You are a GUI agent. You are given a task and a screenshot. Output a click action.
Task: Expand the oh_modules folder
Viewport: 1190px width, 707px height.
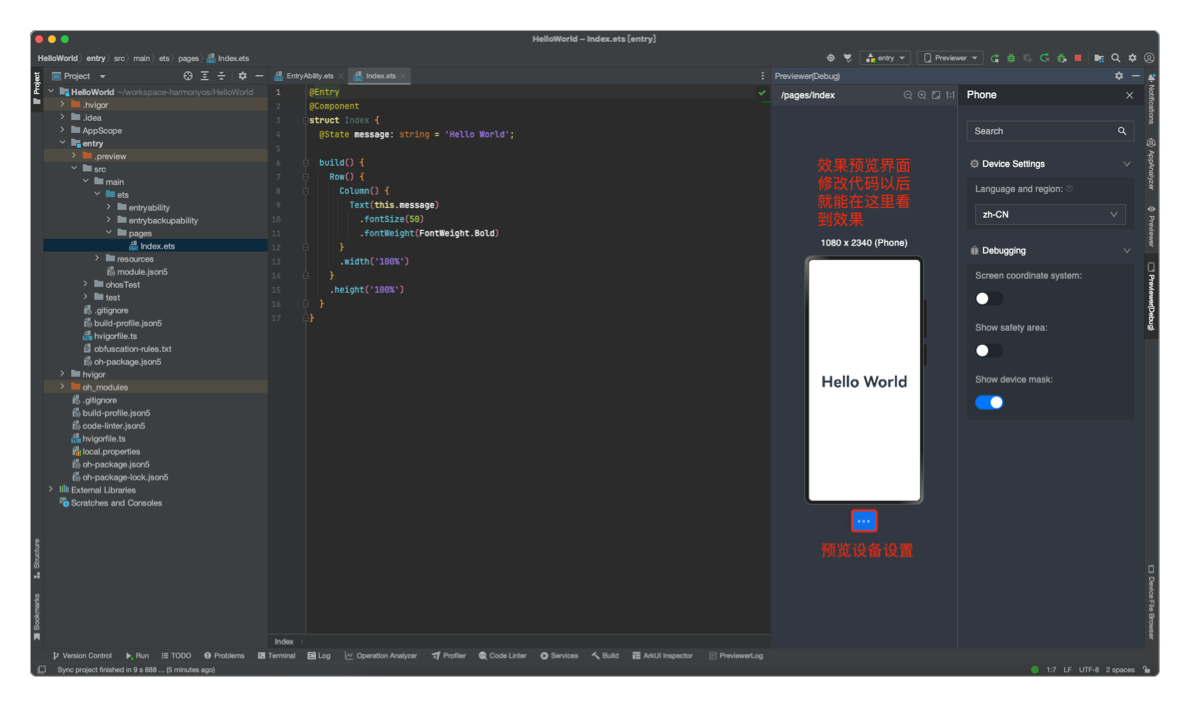tap(63, 387)
